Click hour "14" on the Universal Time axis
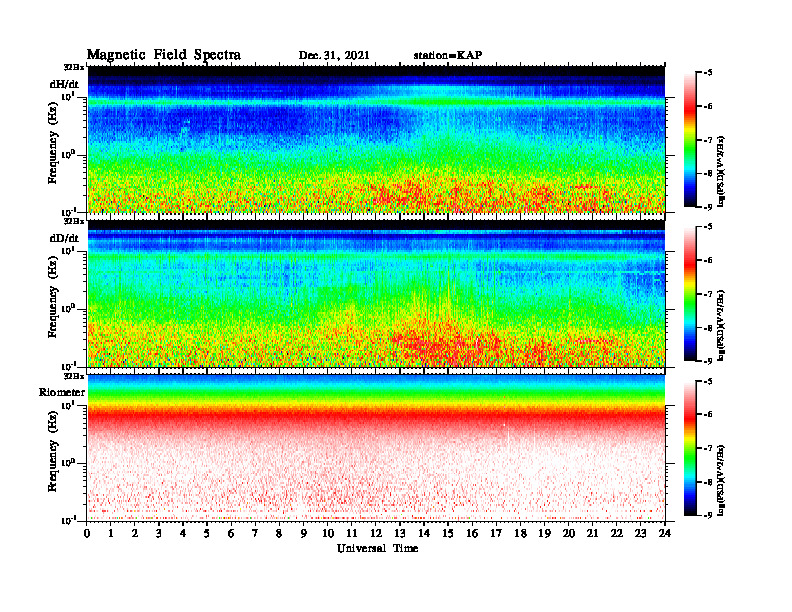 (x=424, y=534)
